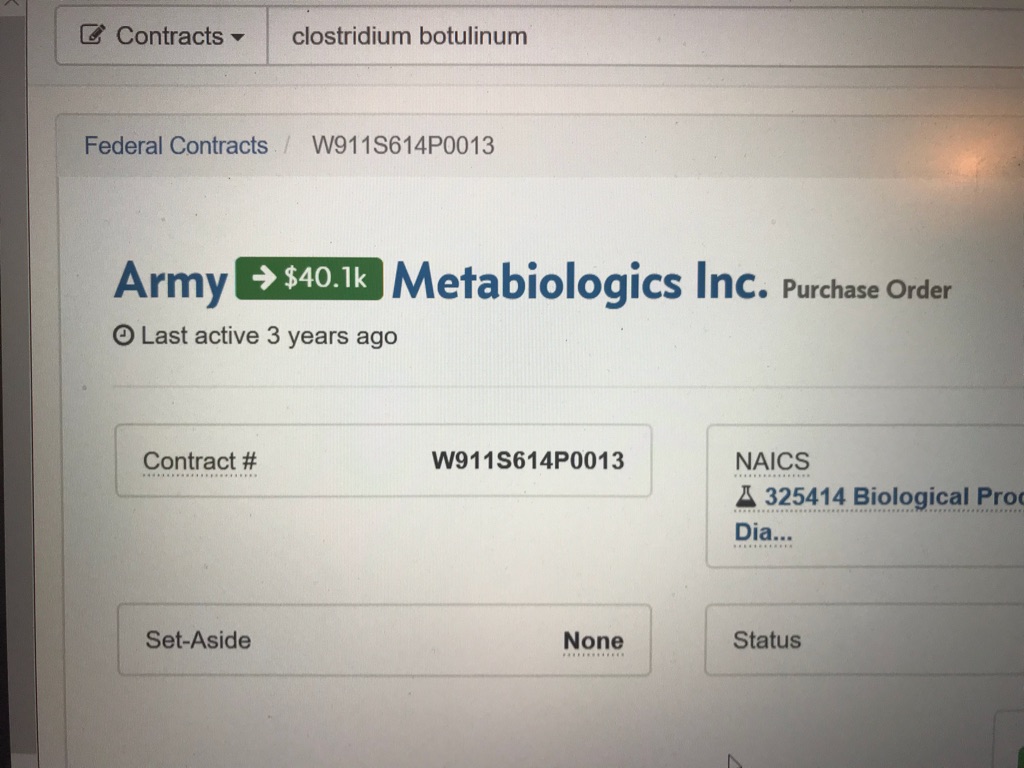
Task: Click the Status field label
Action: 766,640
